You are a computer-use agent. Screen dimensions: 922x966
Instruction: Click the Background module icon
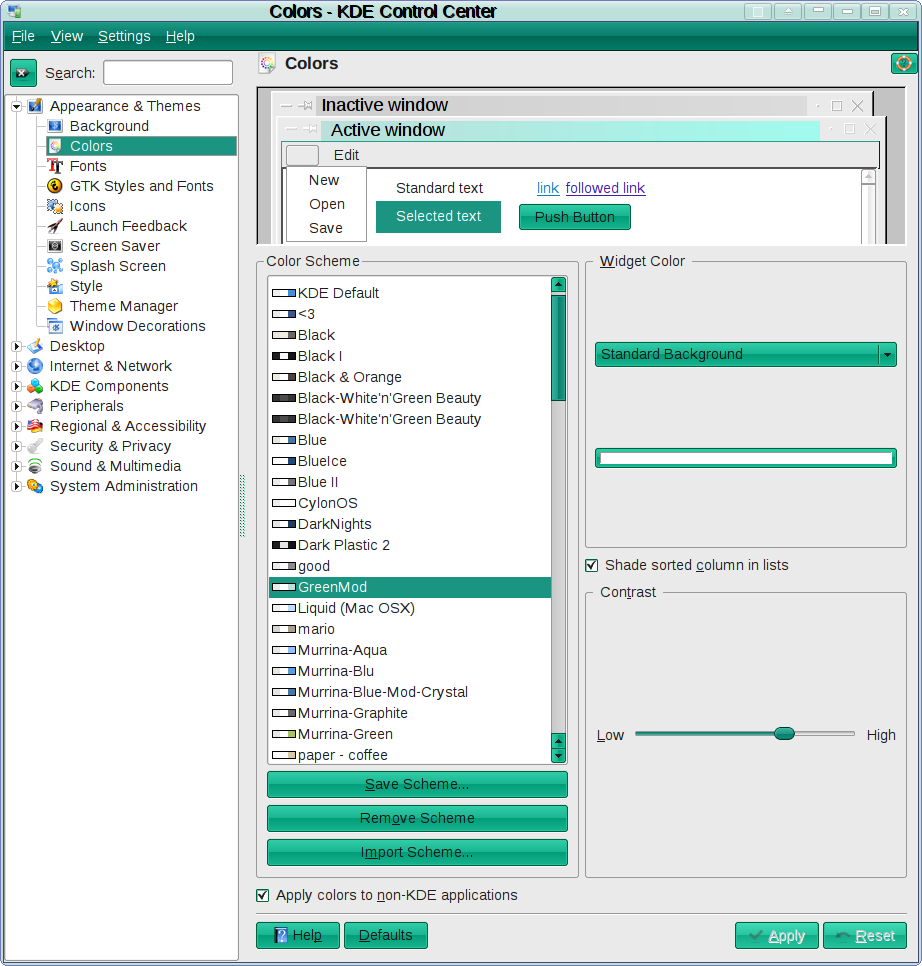[x=55, y=126]
